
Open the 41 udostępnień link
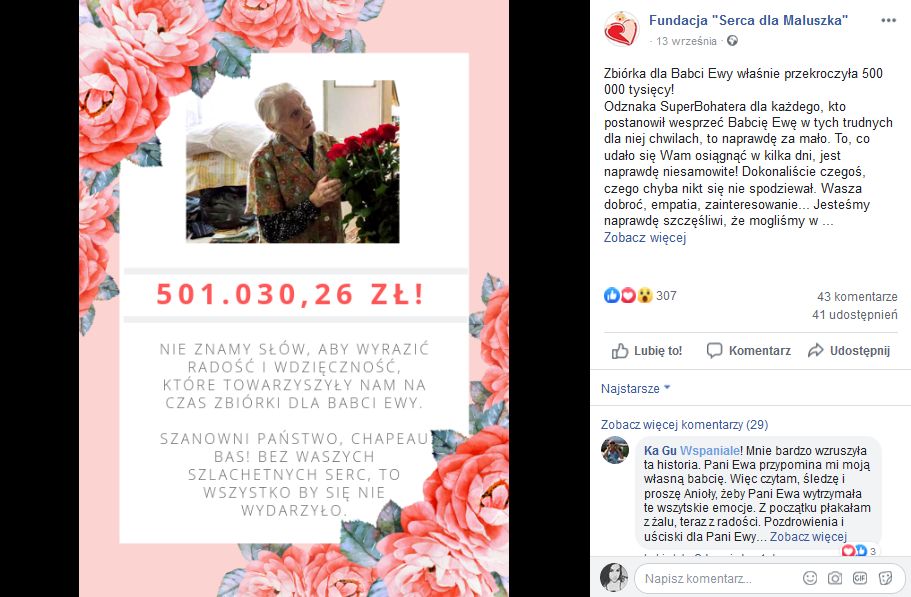pos(855,314)
